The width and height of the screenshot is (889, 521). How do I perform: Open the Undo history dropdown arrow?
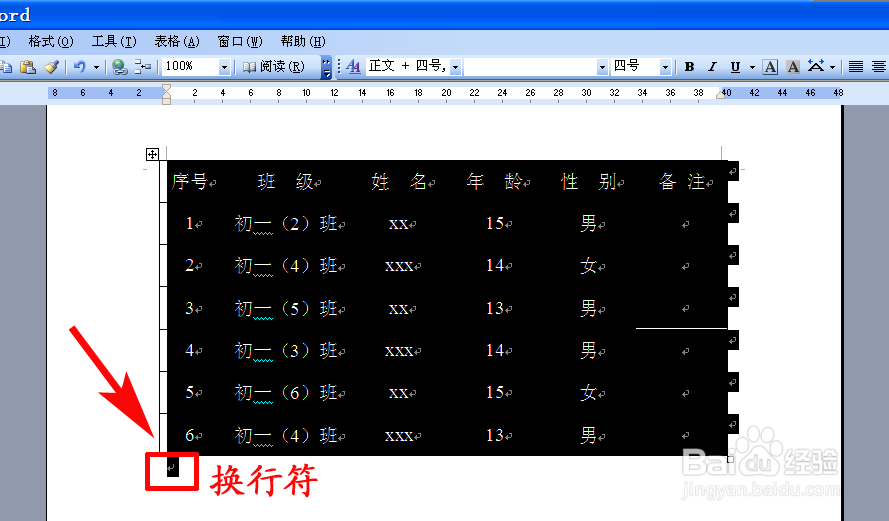point(96,67)
